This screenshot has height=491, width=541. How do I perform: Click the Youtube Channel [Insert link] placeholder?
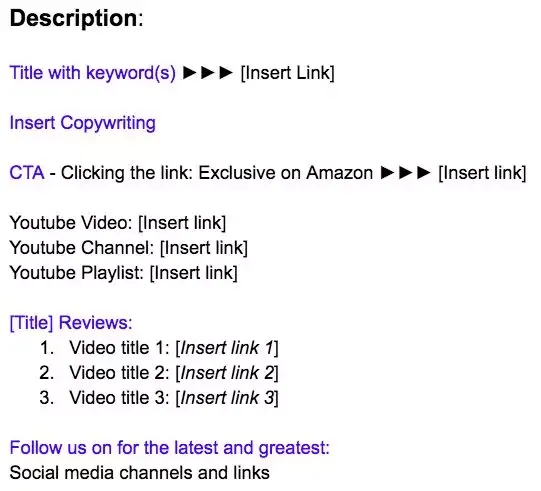204,248
